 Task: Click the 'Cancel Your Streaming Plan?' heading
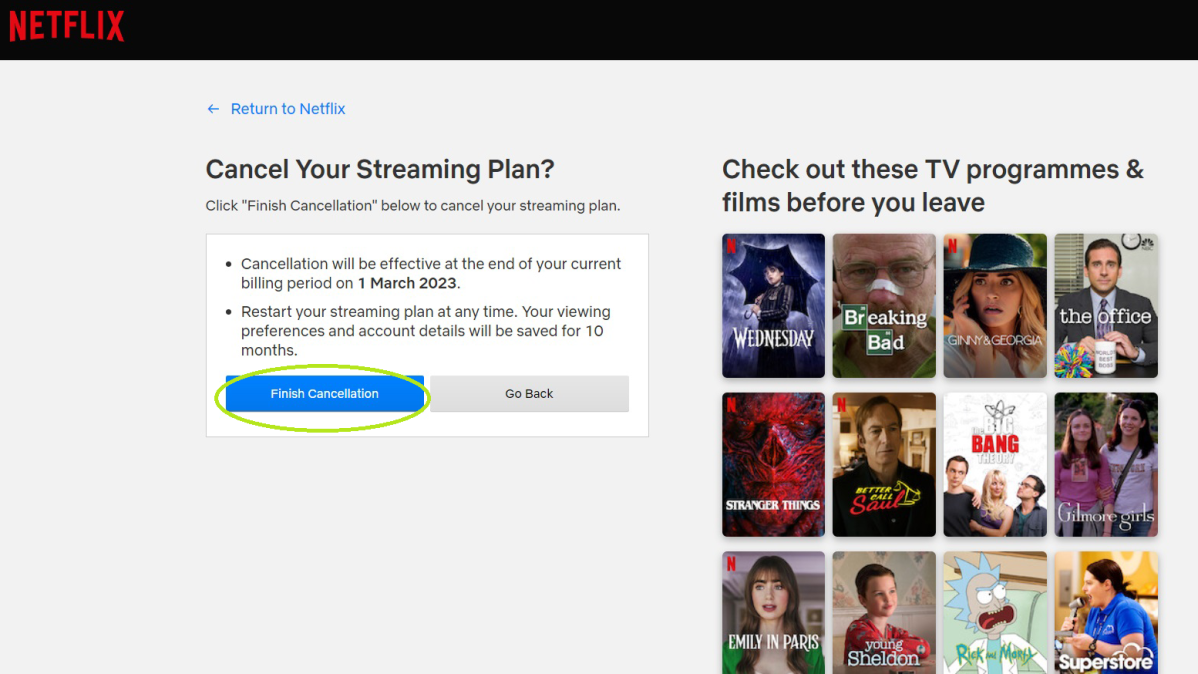pyautogui.click(x=380, y=169)
